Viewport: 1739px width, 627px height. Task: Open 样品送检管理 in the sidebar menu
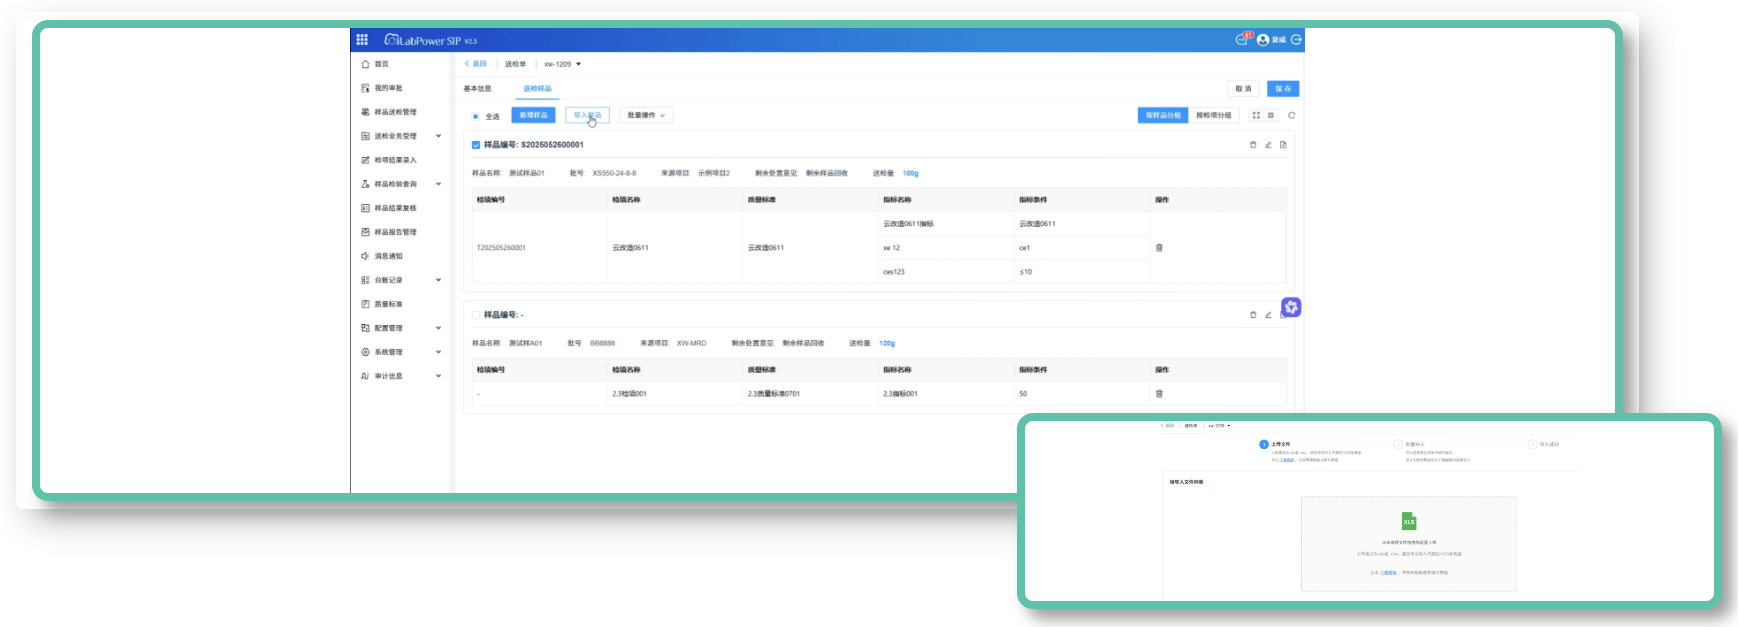click(x=395, y=112)
